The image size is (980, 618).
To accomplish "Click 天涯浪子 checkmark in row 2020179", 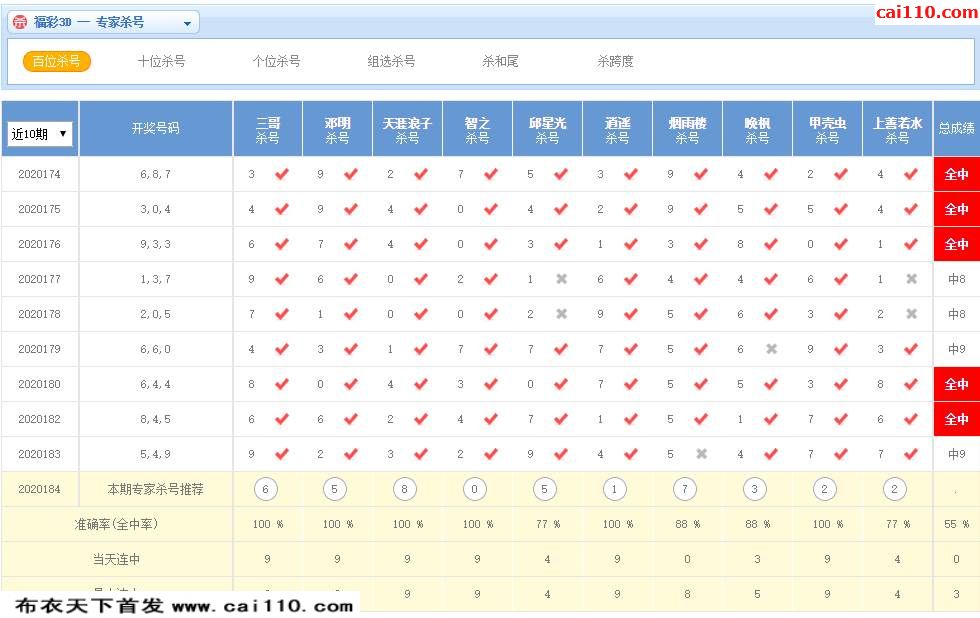I will [421, 349].
